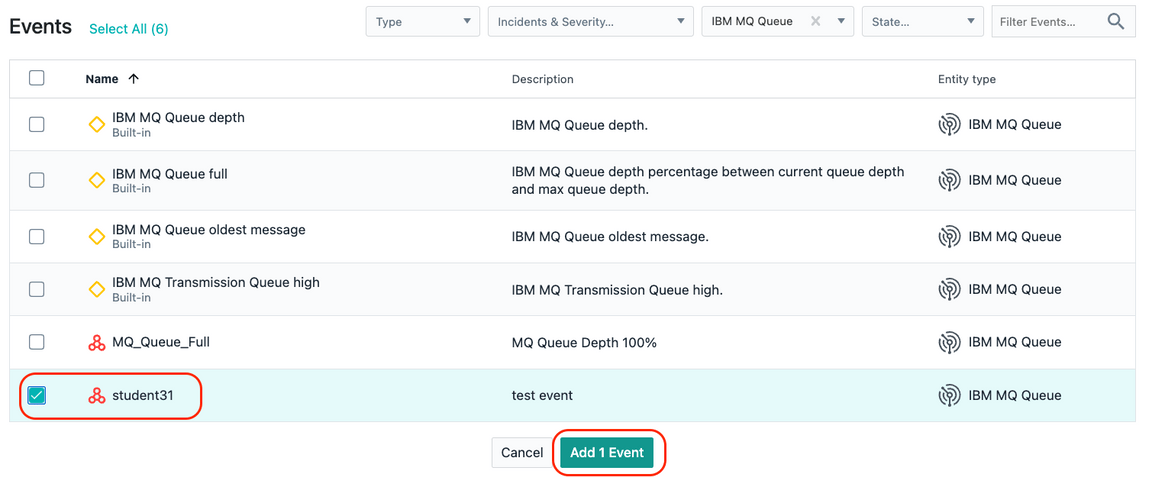Click the yellow diamond icon beside IBM MQ Queue depth

tap(96, 124)
